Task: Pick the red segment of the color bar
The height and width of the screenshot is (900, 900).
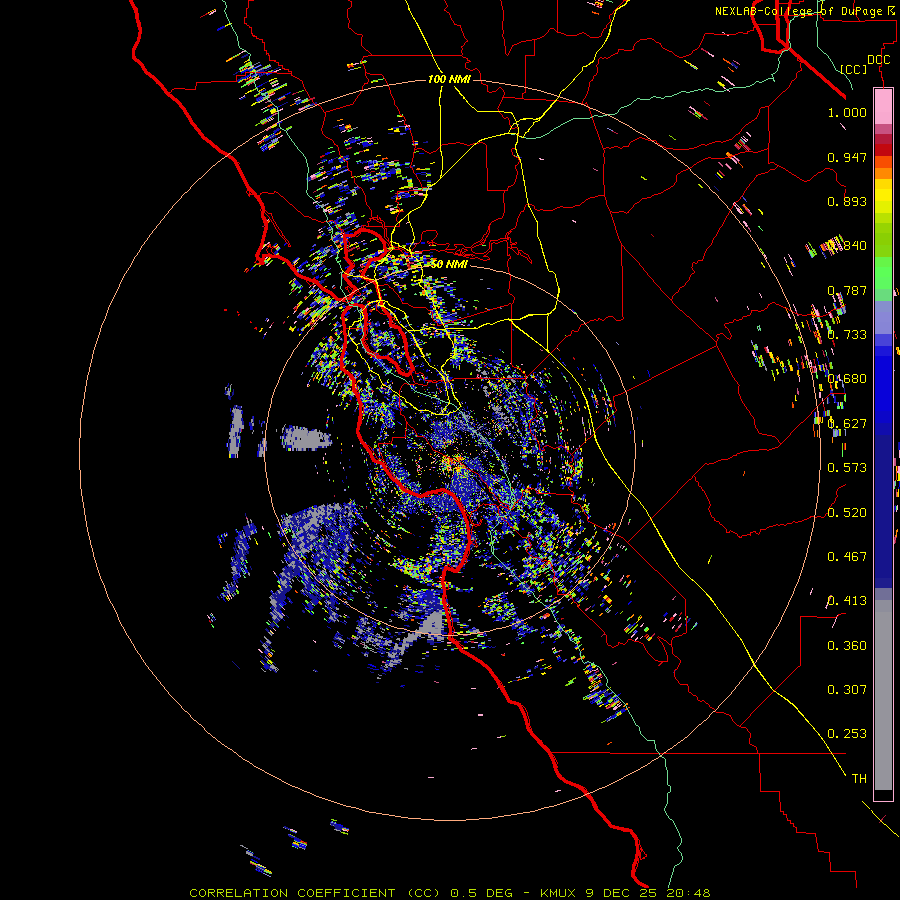Action: [x=883, y=150]
